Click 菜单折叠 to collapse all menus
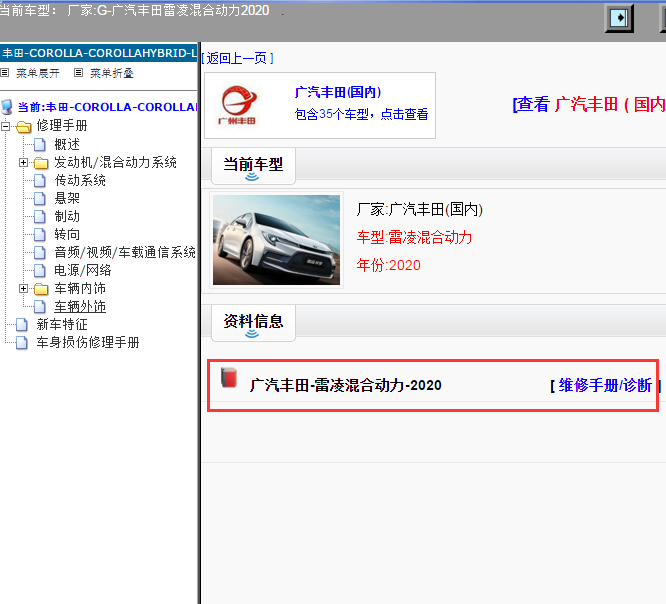666x604 pixels. coord(110,73)
